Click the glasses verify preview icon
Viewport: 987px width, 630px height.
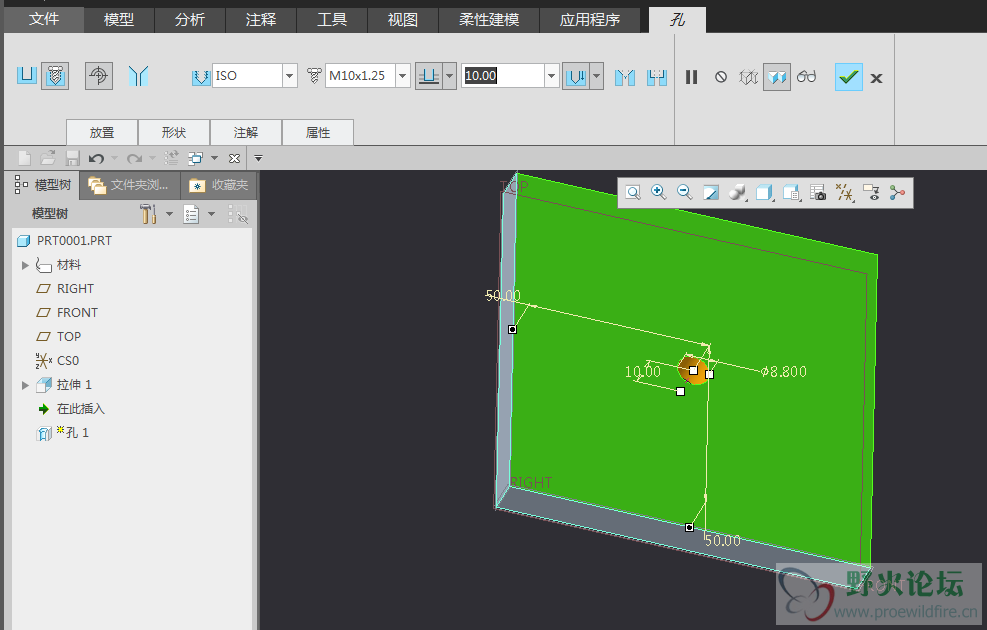(806, 77)
